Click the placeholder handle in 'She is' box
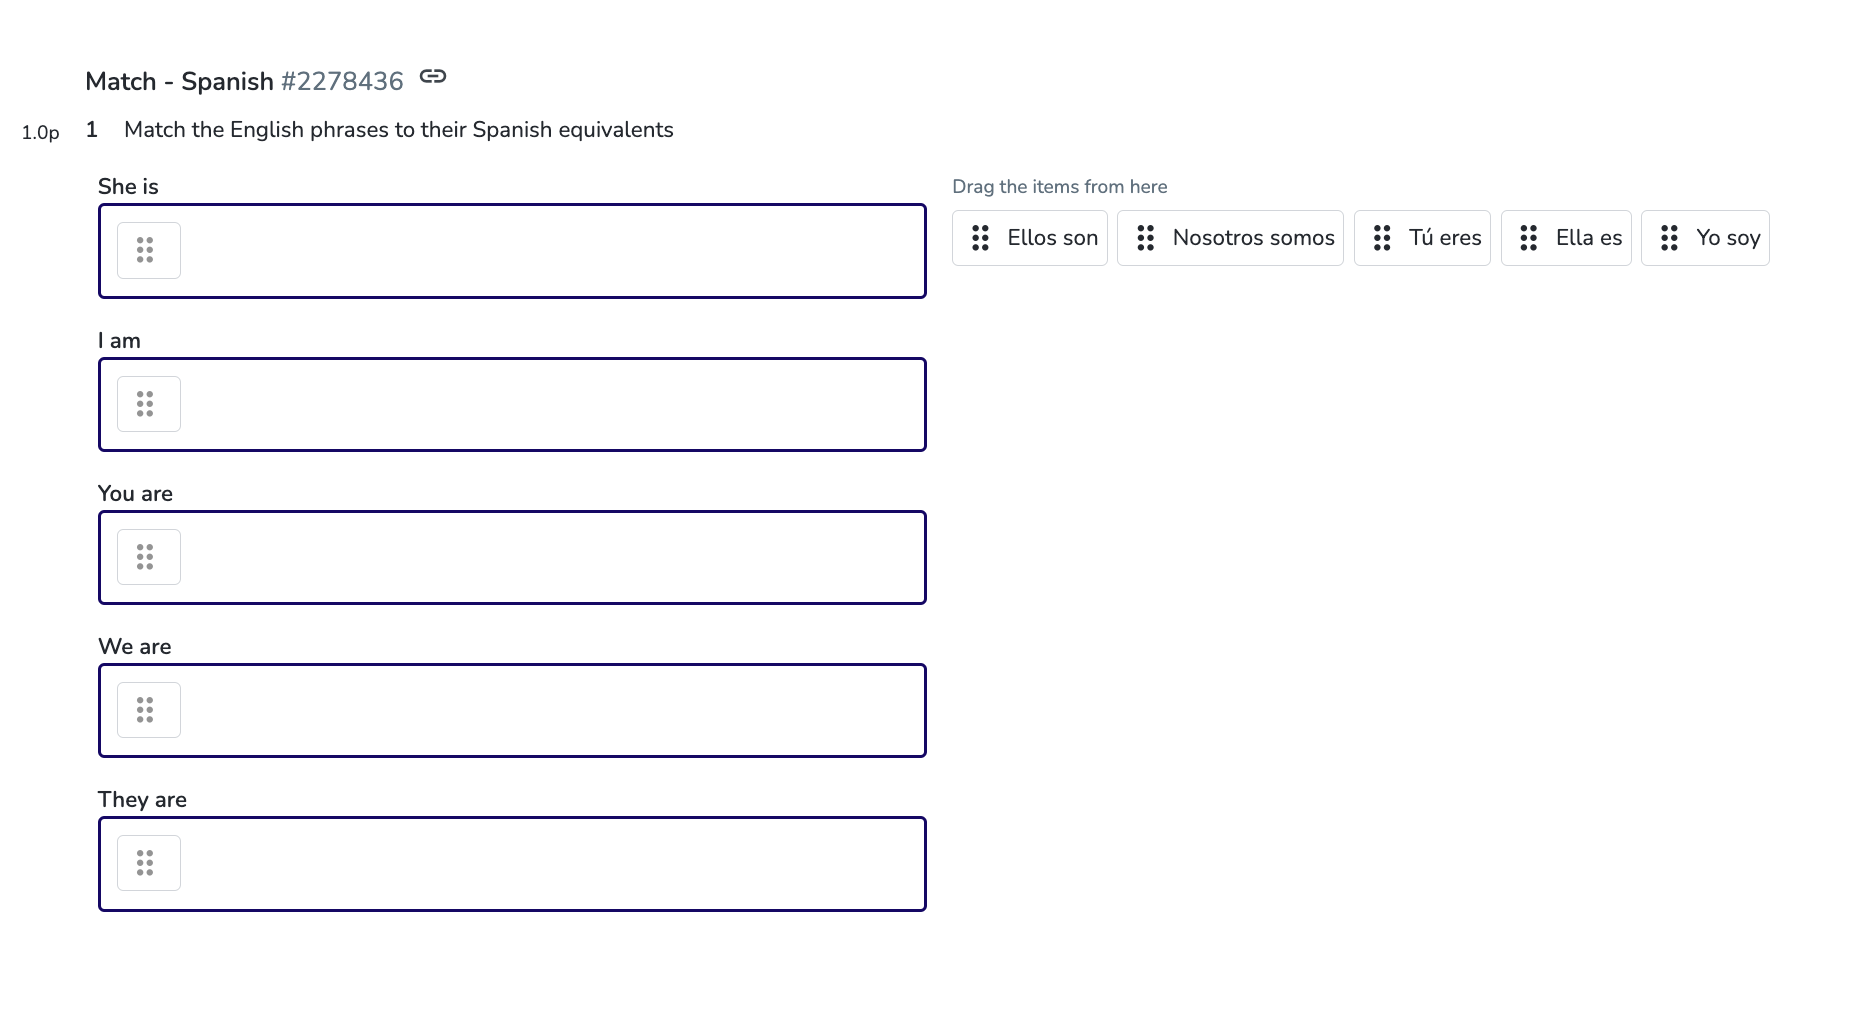1852x1024 pixels. (x=149, y=250)
